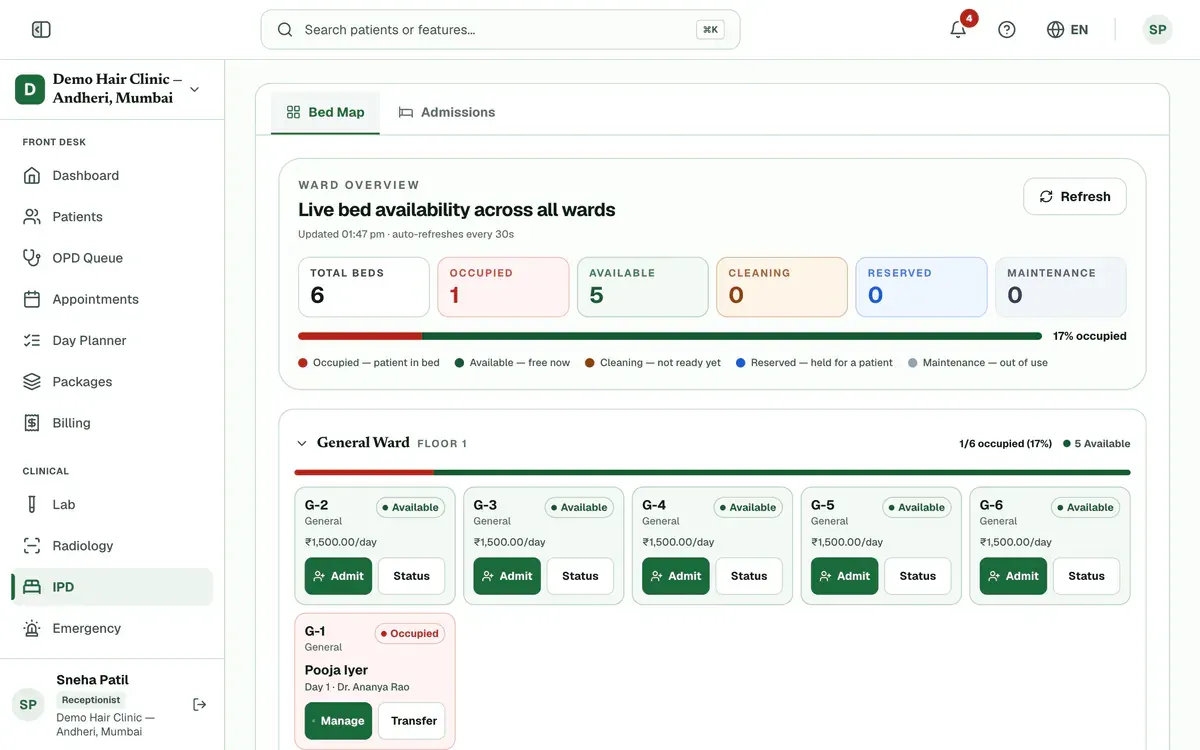Open the Lab module
This screenshot has height=750, width=1200.
click(x=112, y=505)
